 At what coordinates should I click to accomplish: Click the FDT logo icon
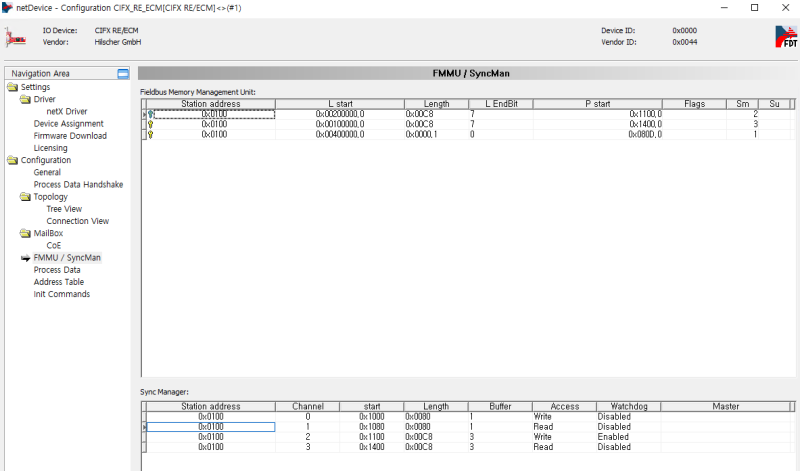(786, 37)
